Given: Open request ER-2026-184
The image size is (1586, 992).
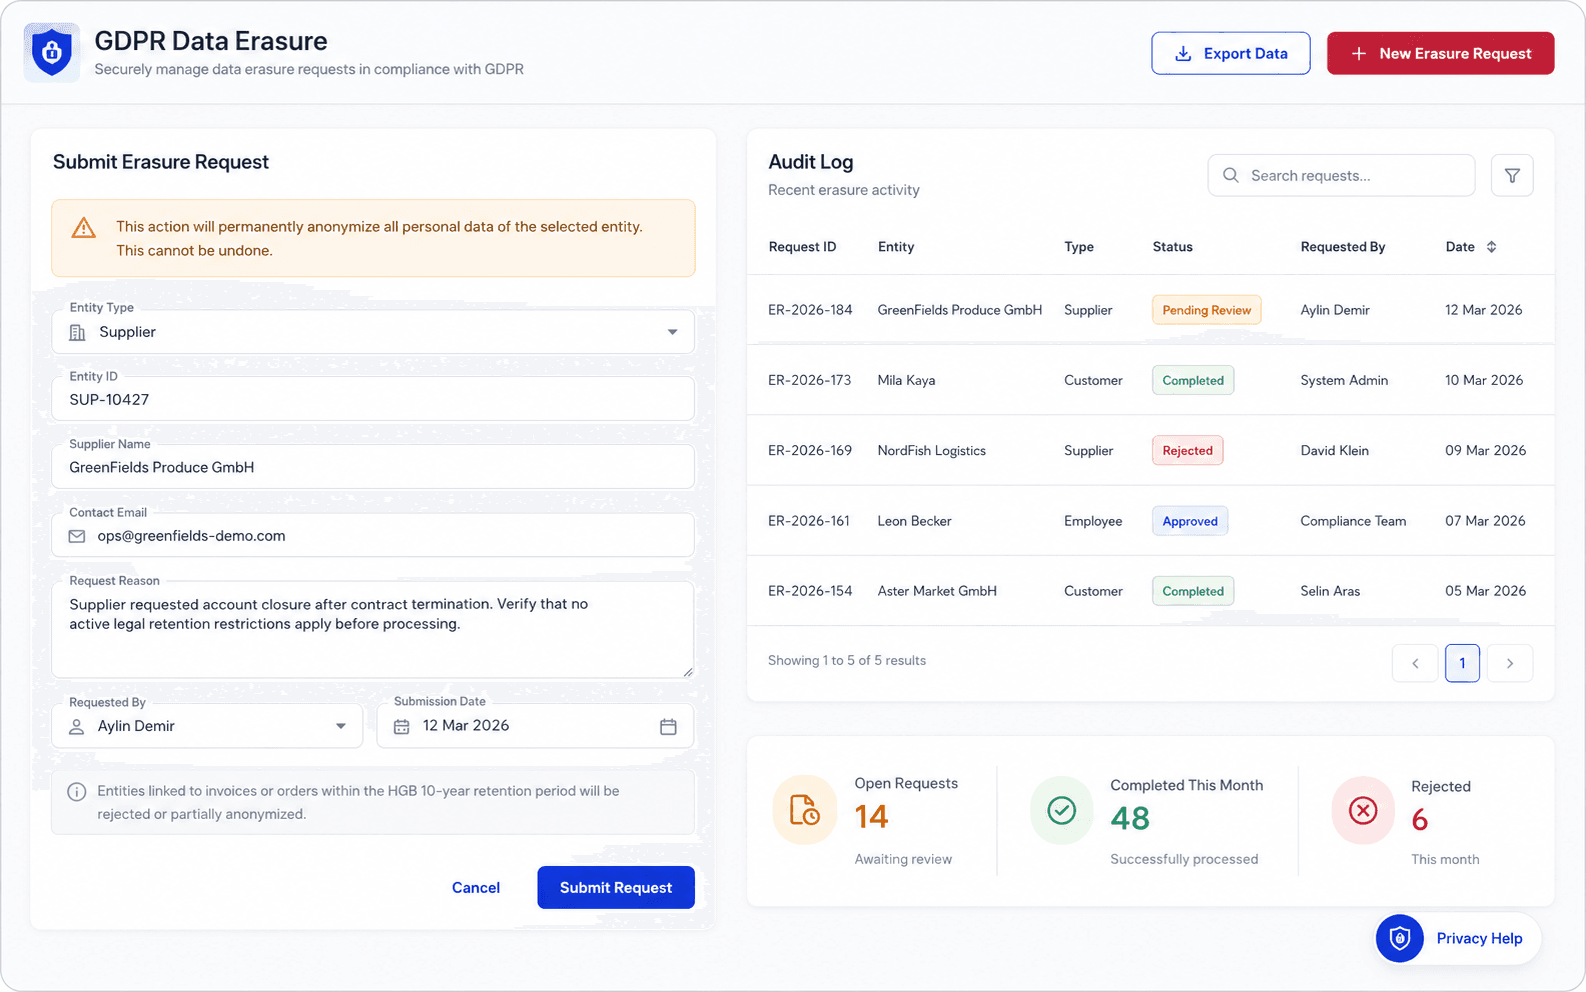Looking at the screenshot, I should click(x=810, y=310).
